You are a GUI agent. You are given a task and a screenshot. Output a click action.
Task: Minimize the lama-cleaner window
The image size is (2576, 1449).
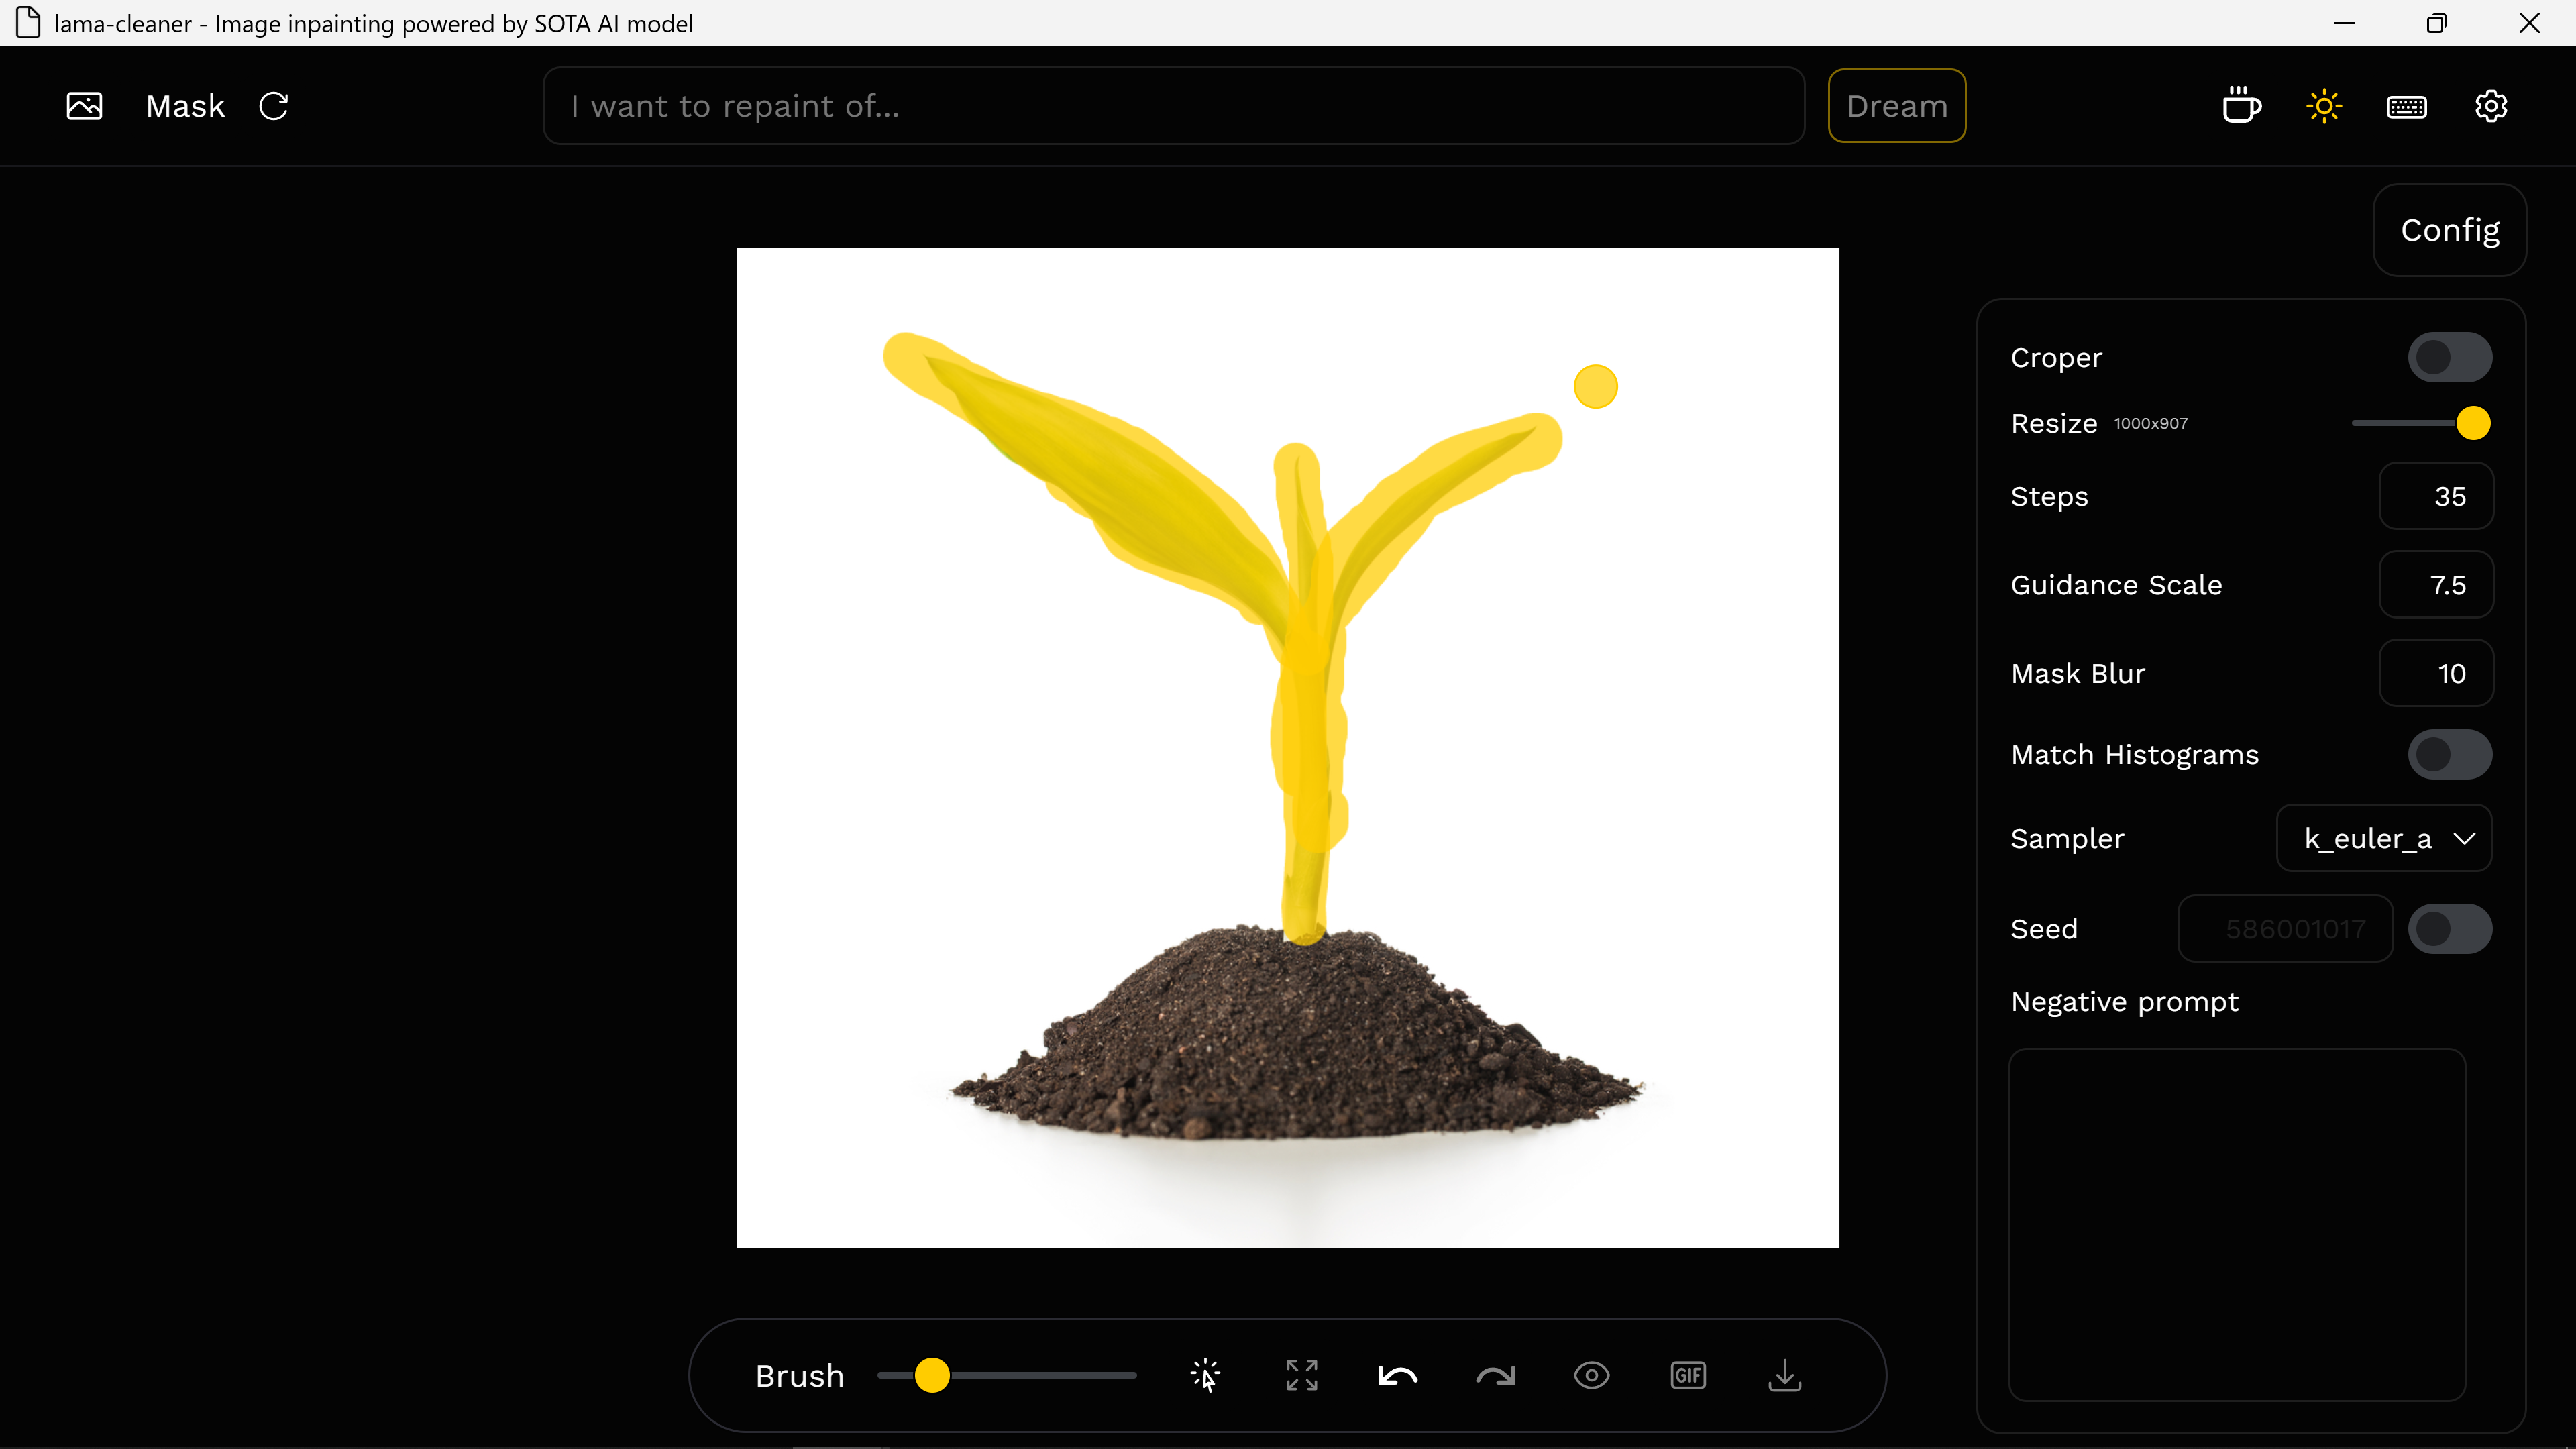pyautogui.click(x=2344, y=23)
